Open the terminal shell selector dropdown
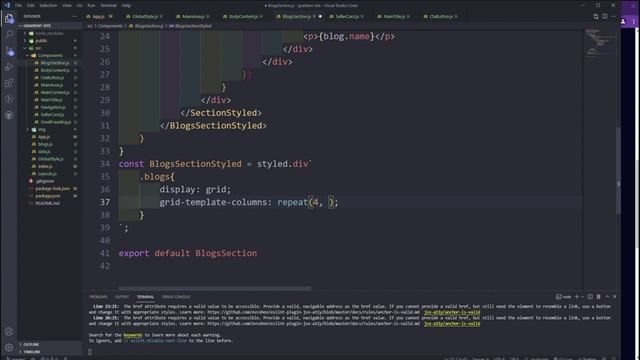 coord(582,297)
